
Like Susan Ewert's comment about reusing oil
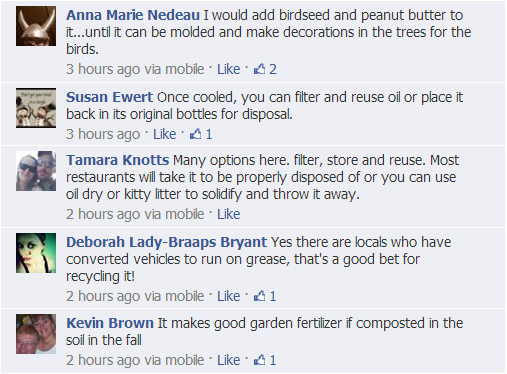coord(164,134)
